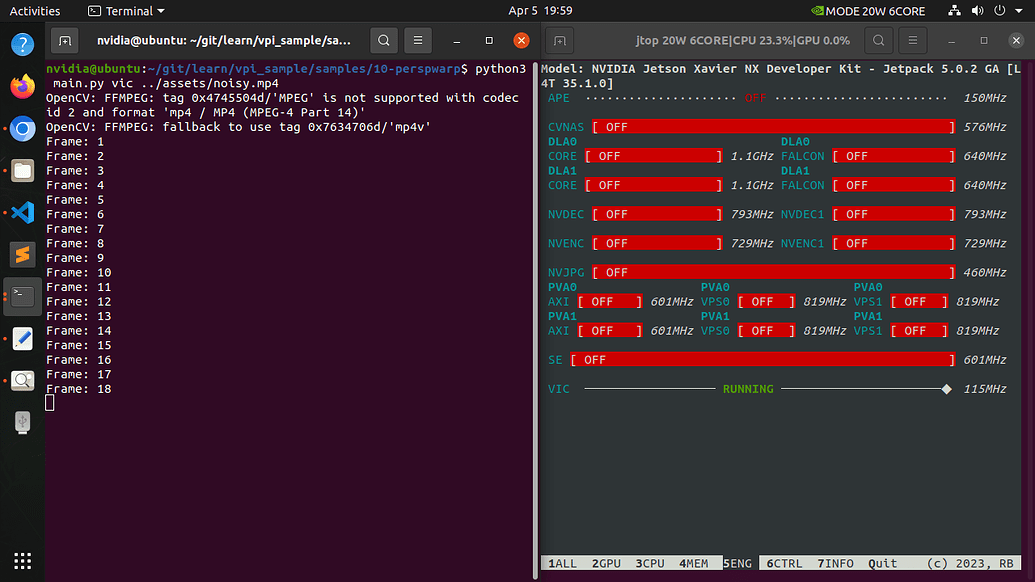Click the network status icon in top bar
This screenshot has width=1035, height=582.
pos(952,11)
